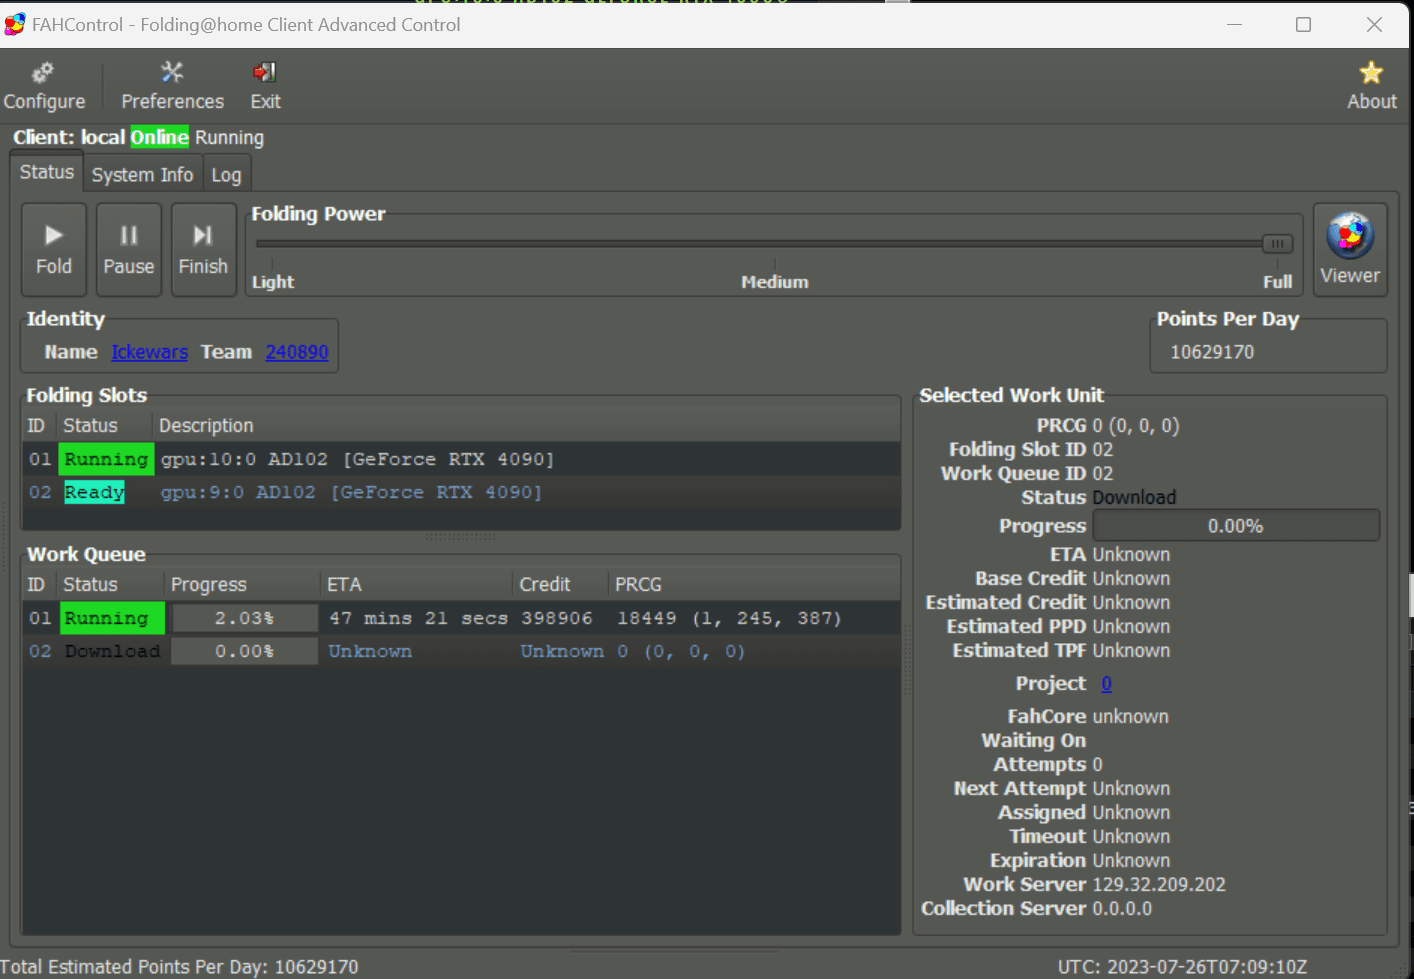Viewport: 1414px width, 979px height.
Task: Click Finish to finish current work
Action: click(203, 249)
